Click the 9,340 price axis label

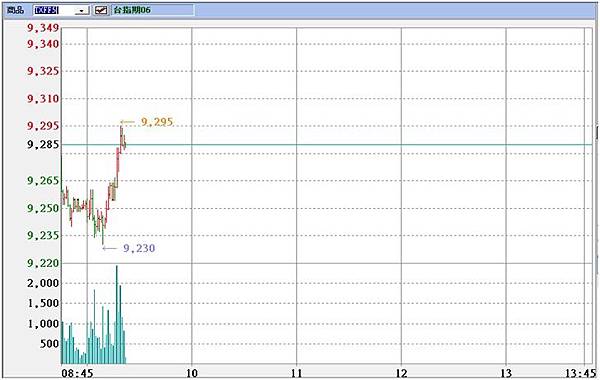pyautogui.click(x=43, y=44)
